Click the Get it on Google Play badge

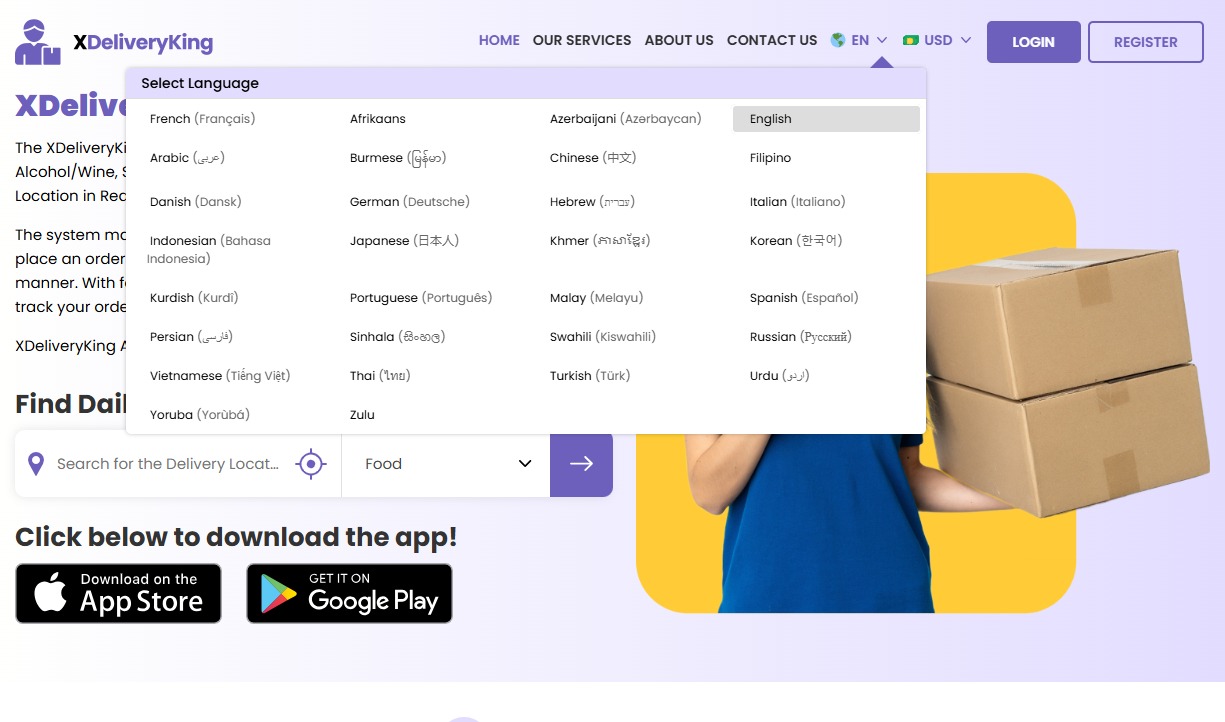(349, 593)
